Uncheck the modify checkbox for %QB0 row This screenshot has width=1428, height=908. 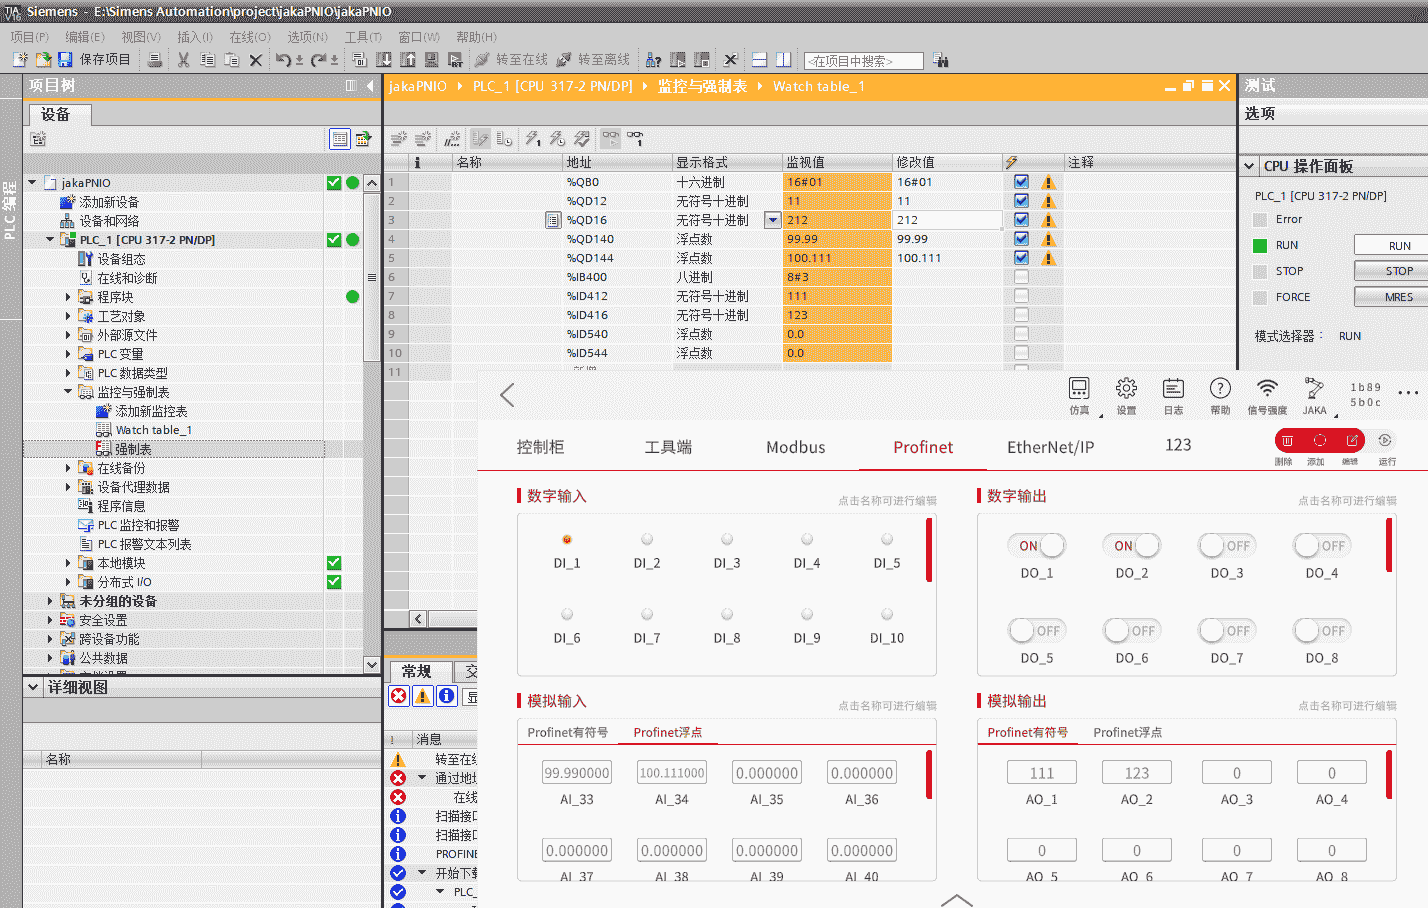click(x=1021, y=182)
